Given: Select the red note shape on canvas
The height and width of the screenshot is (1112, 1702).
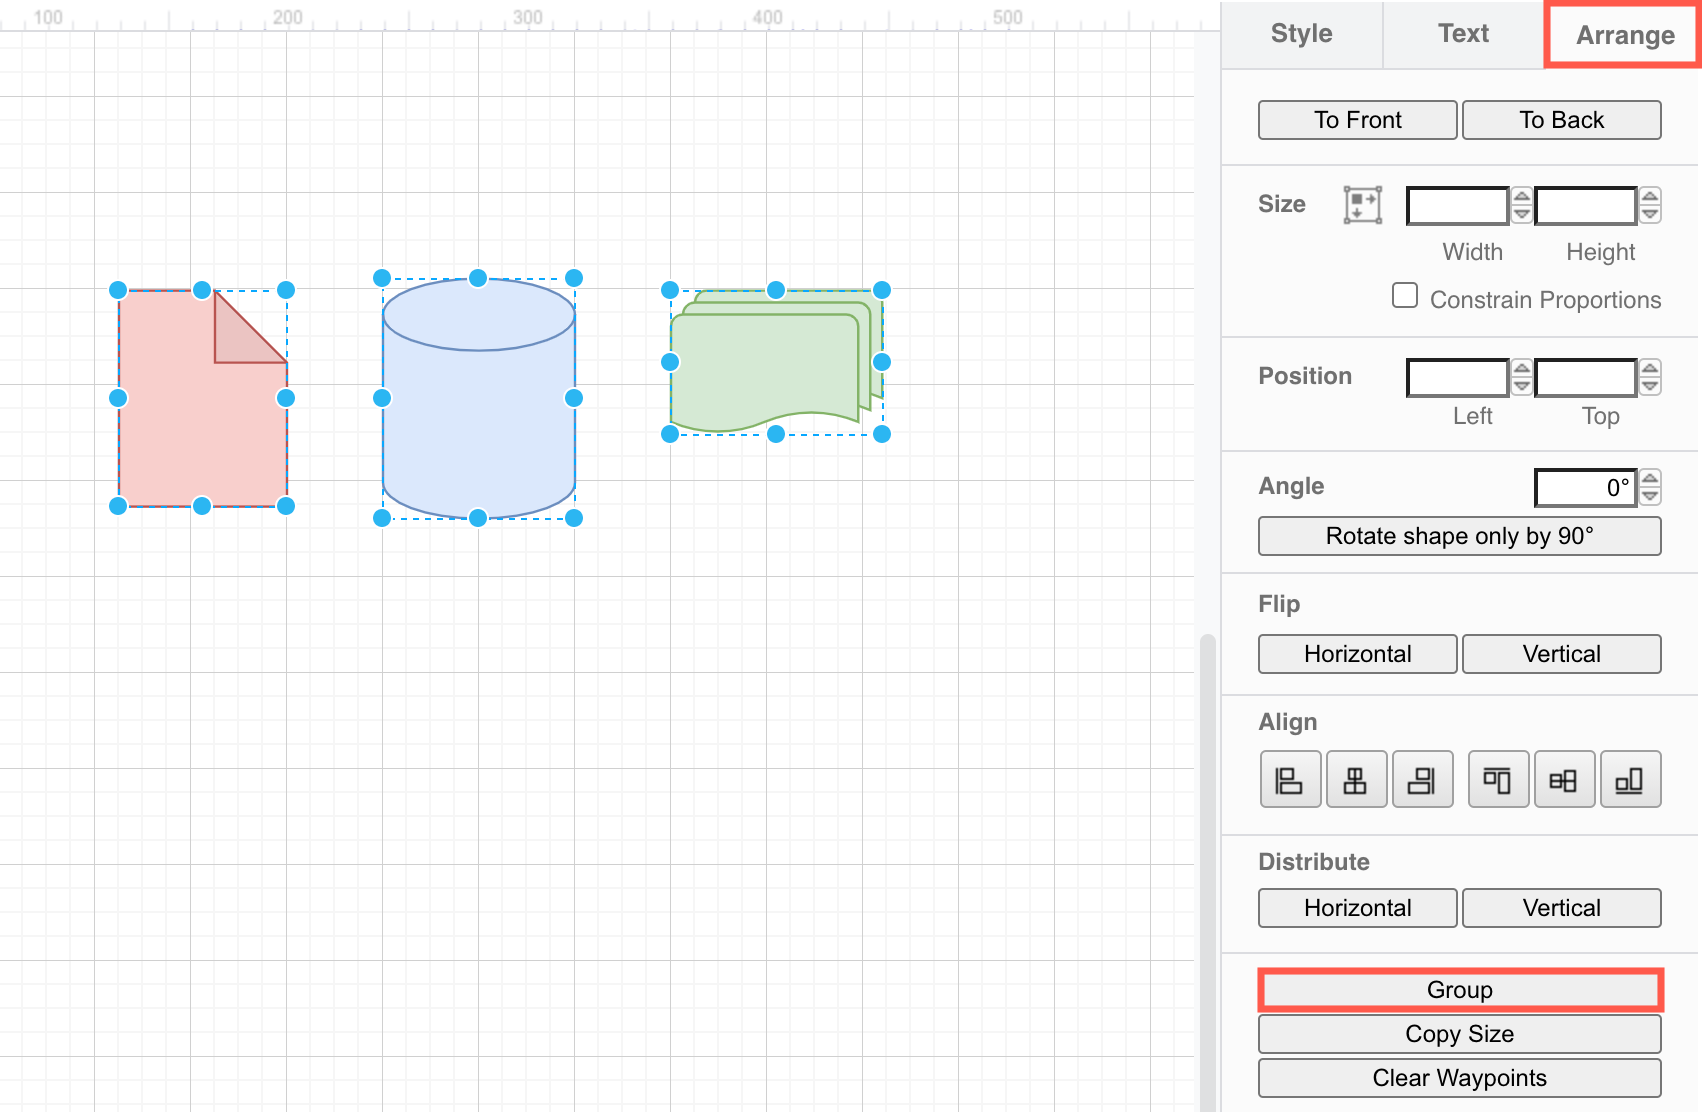Looking at the screenshot, I should pos(200,420).
